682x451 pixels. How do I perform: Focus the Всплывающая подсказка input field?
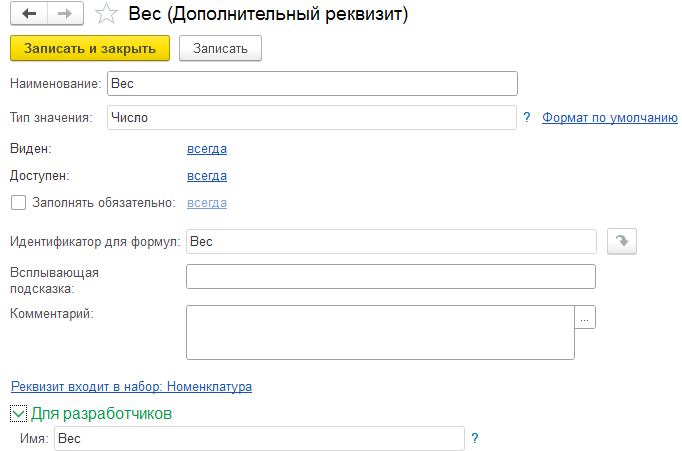pyautogui.click(x=390, y=276)
